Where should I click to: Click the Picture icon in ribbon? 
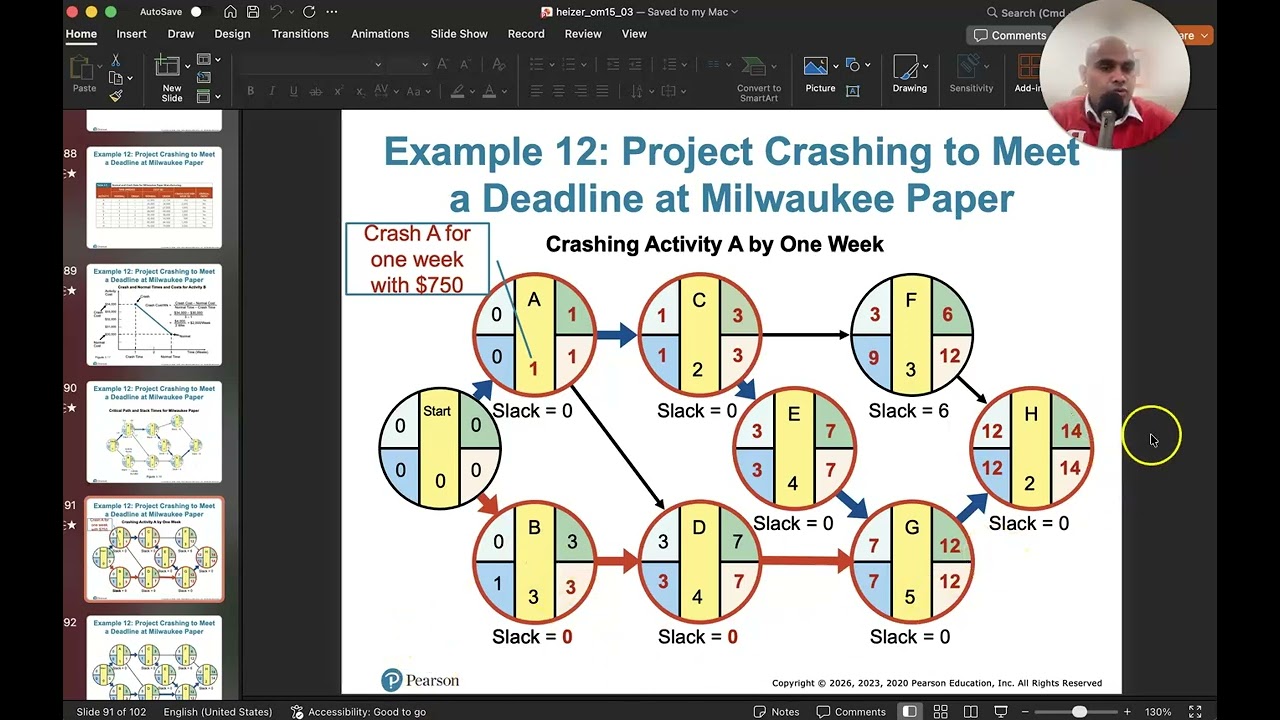[816, 67]
